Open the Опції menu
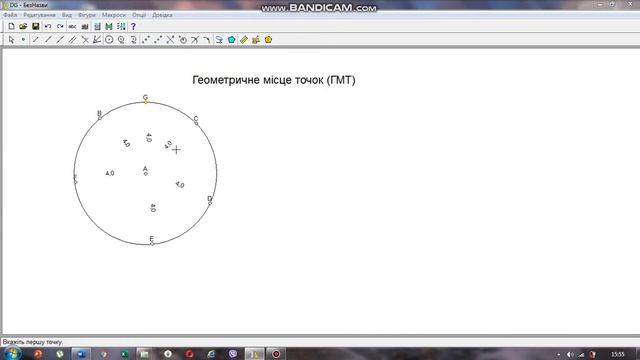 [139, 15]
